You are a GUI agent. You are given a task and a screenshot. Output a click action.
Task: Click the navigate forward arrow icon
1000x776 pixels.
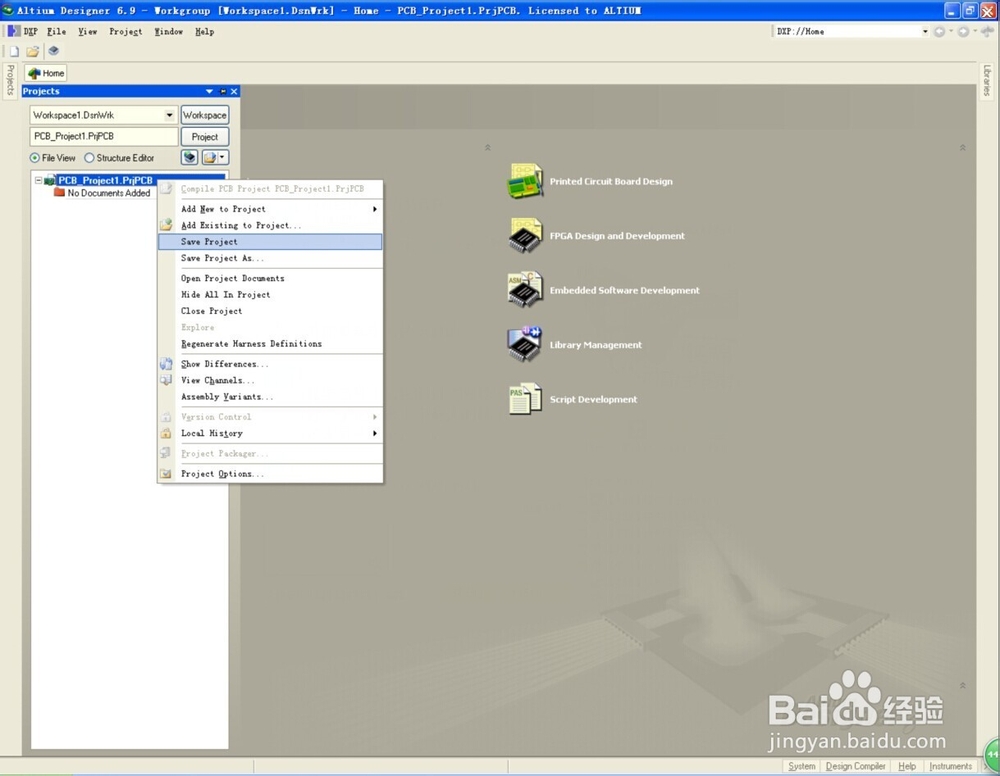(964, 31)
